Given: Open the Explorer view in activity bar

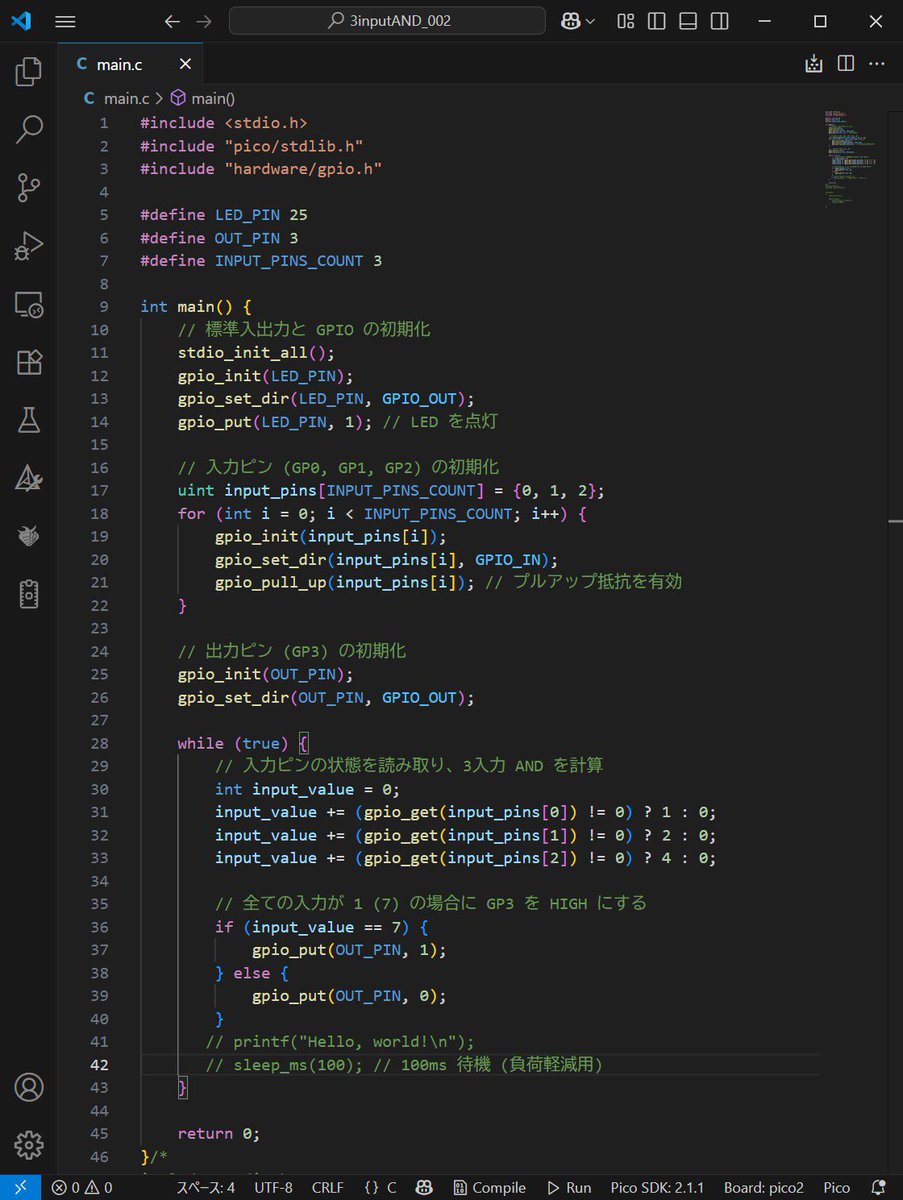Looking at the screenshot, I should (x=29, y=71).
